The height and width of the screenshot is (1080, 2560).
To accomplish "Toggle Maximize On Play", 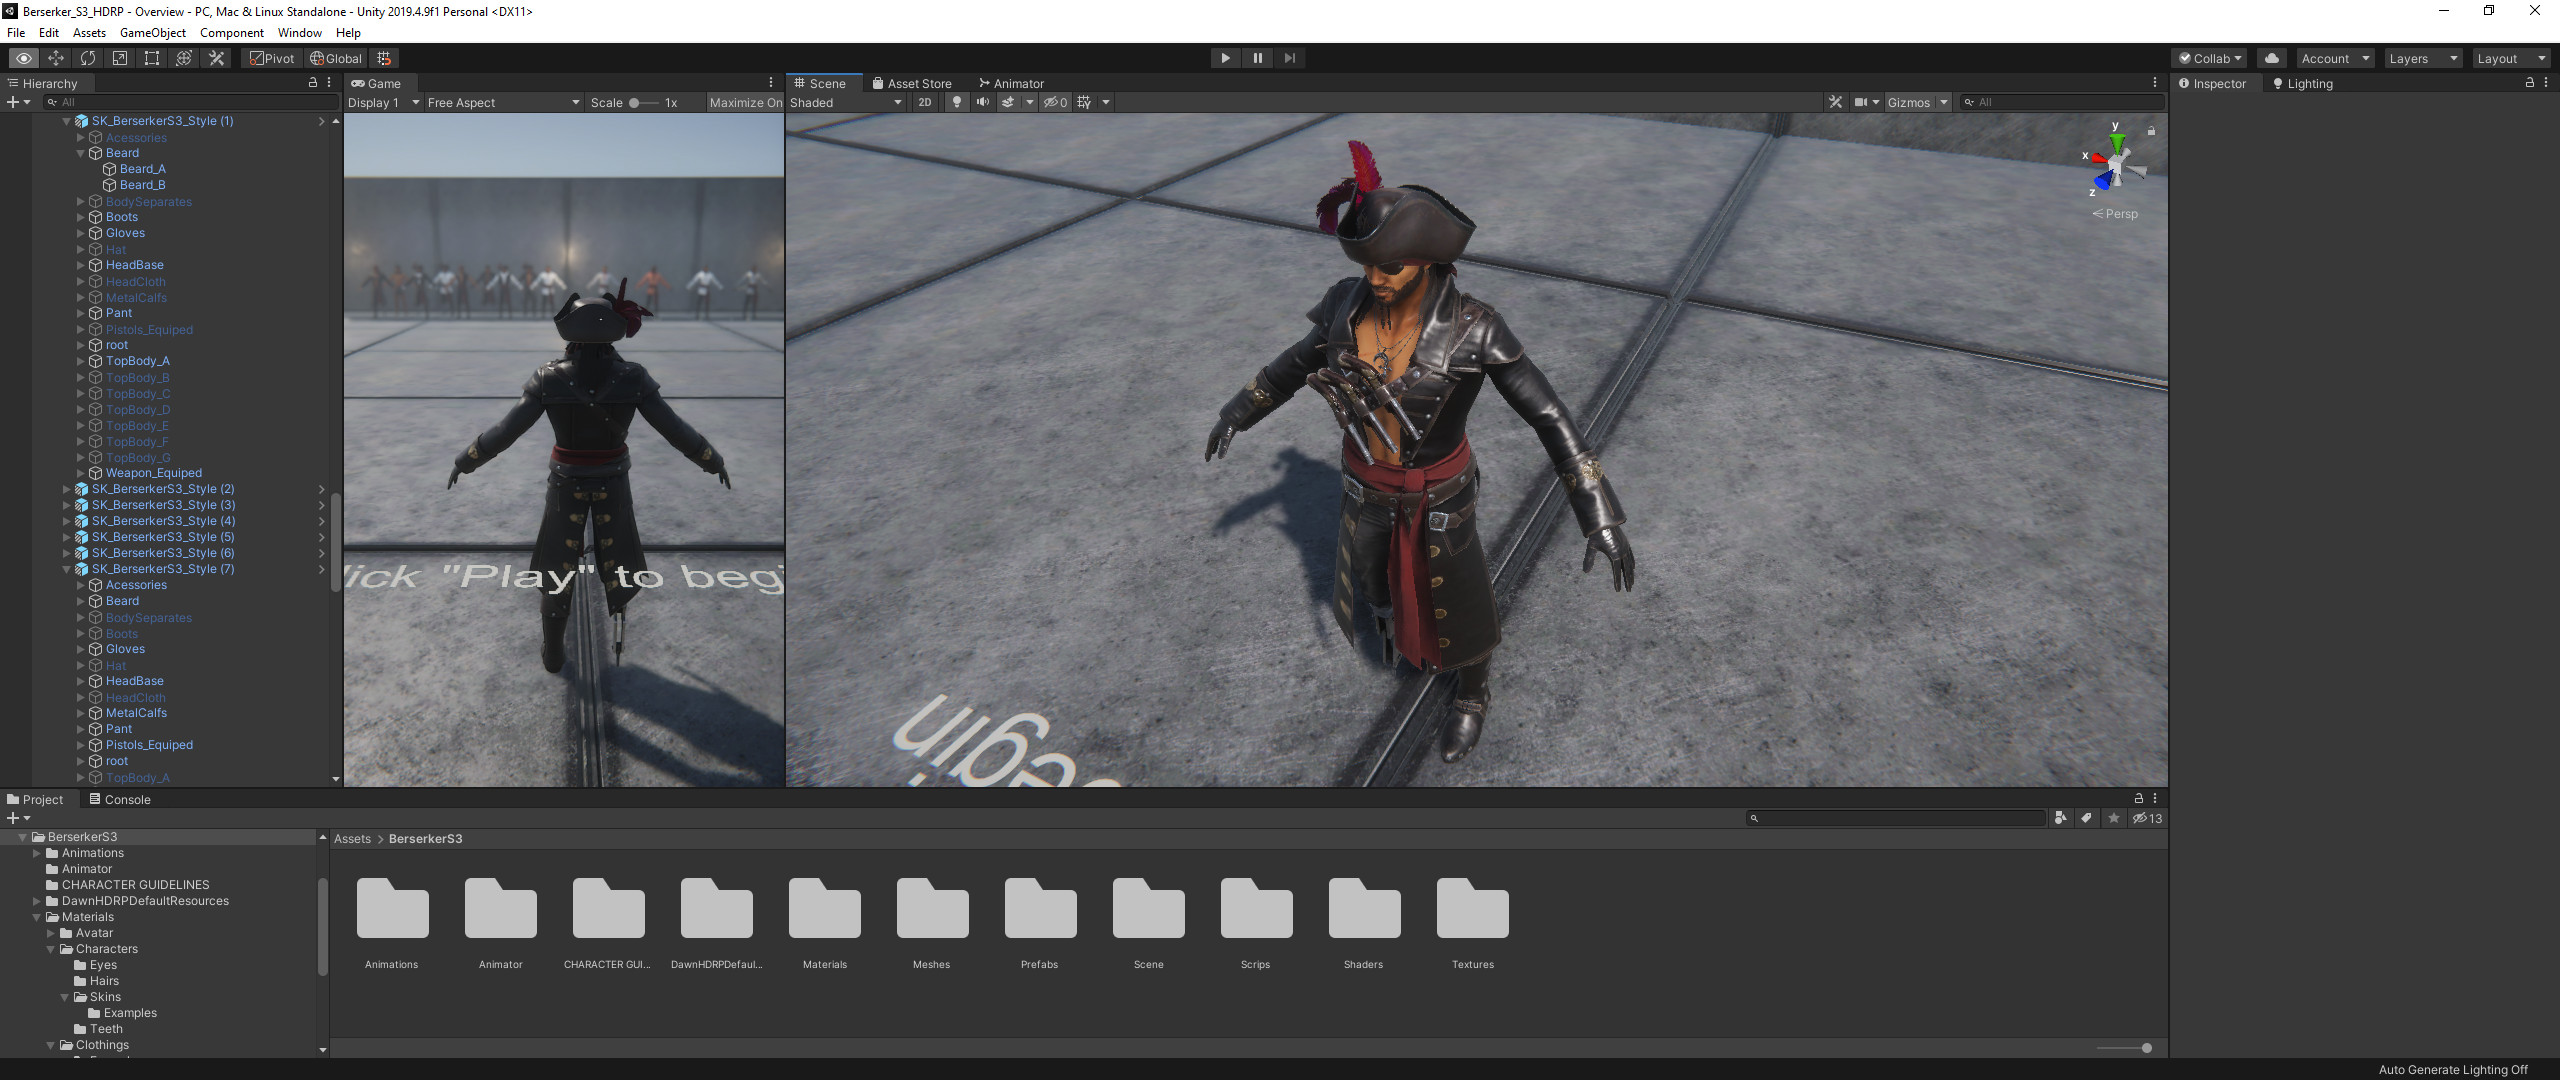I will [x=745, y=102].
